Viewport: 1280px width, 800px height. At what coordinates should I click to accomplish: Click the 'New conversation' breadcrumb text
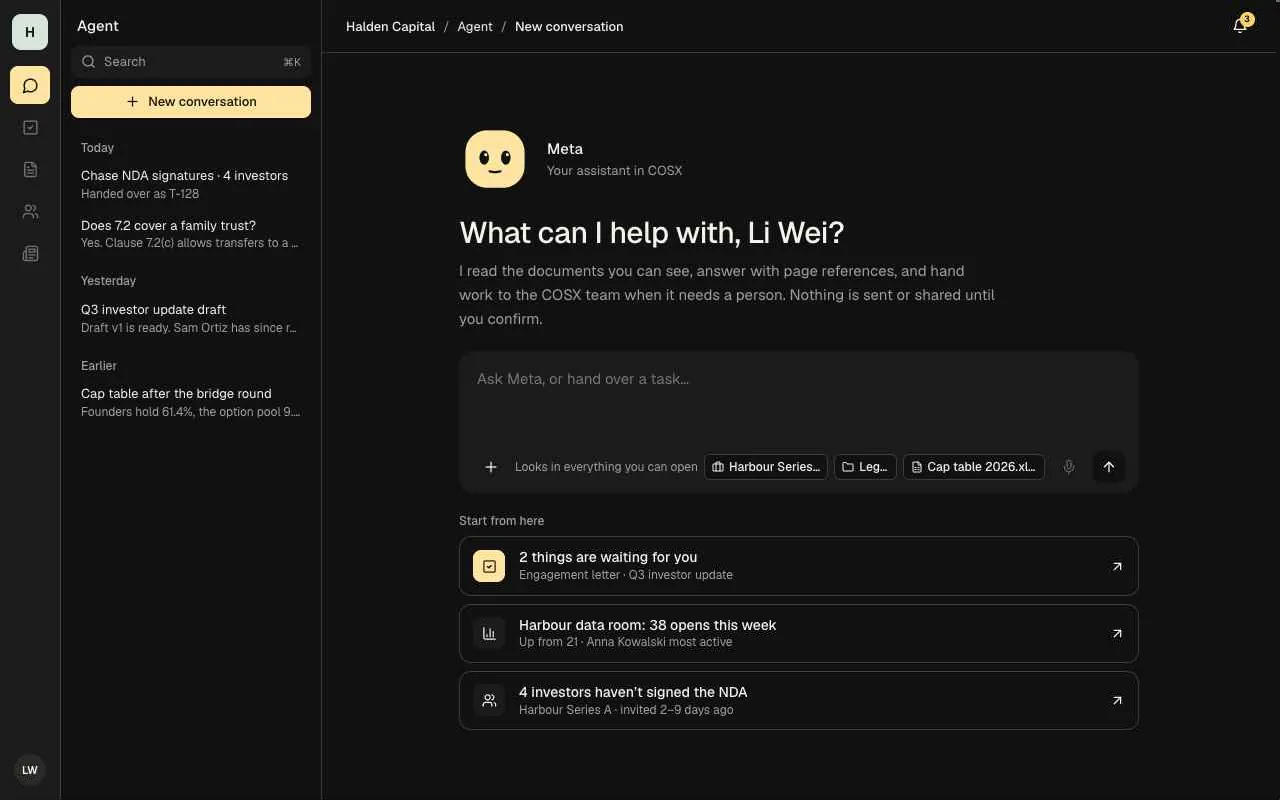click(x=569, y=27)
